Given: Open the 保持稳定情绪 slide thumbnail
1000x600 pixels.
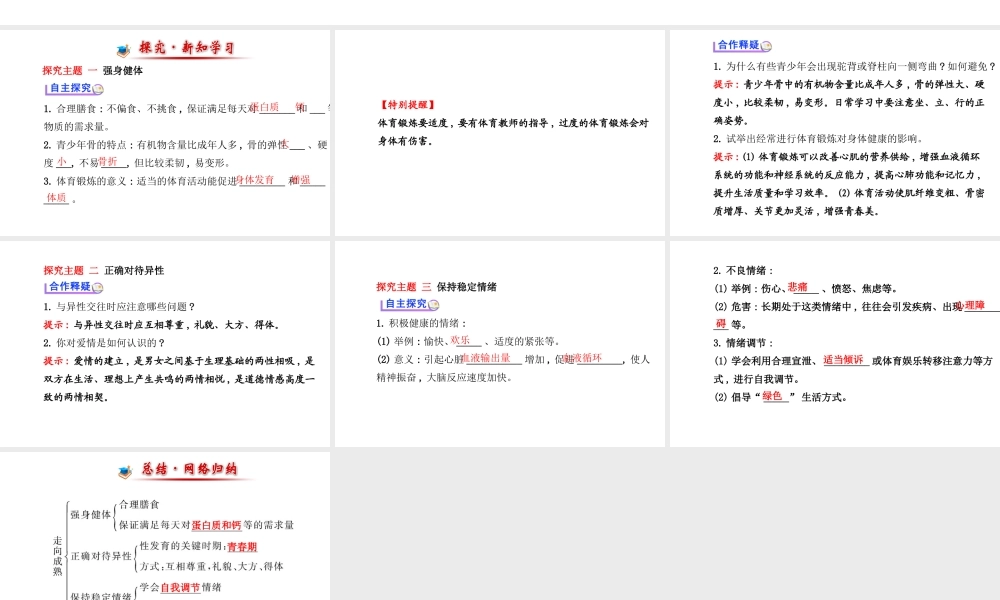Looking at the screenshot, I should 500,344.
